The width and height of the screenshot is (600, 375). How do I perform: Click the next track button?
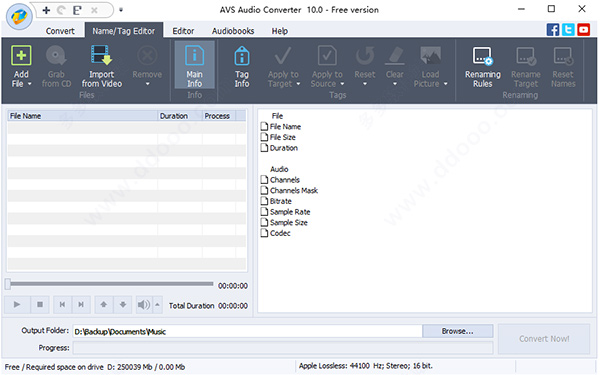pyautogui.click(x=81, y=305)
